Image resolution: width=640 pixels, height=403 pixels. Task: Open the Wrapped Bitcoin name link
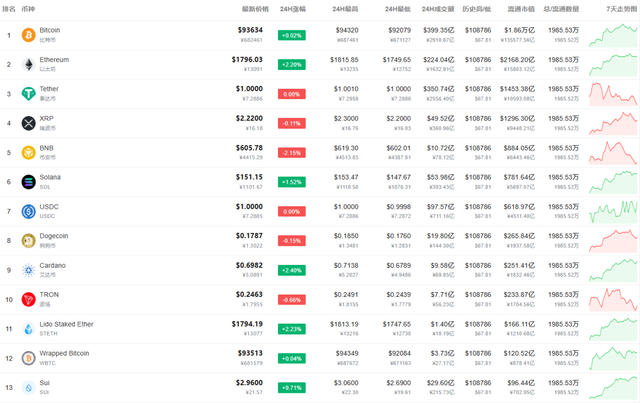64,354
